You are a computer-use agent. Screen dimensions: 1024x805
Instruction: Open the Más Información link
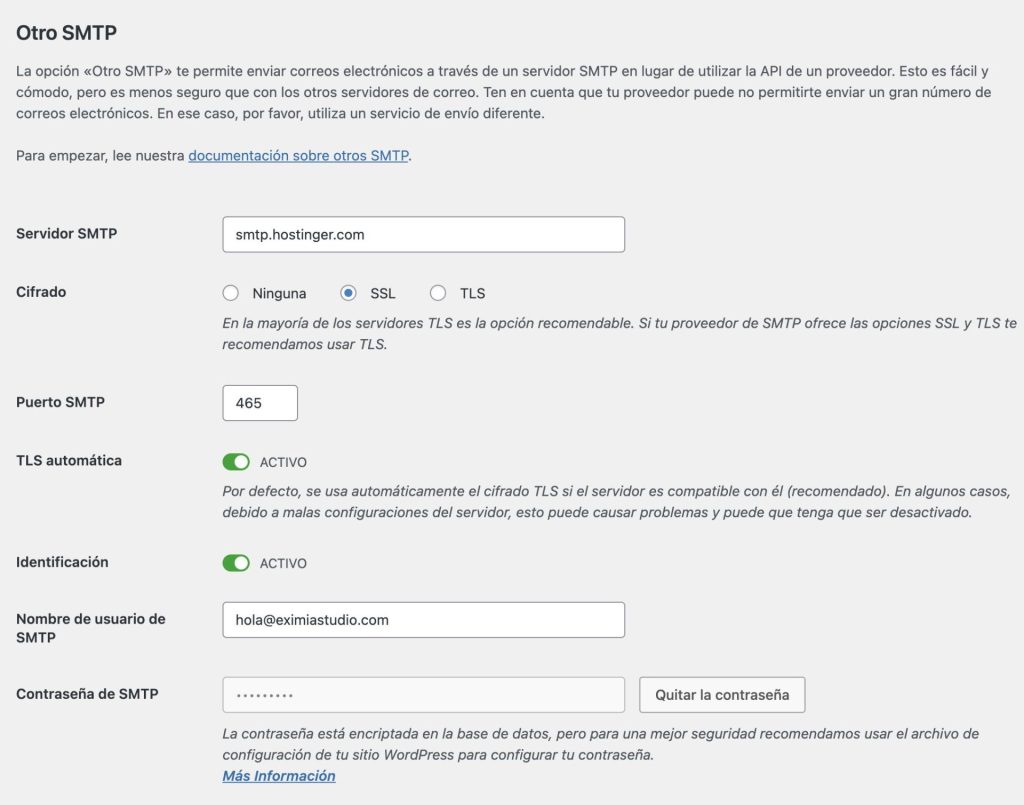tap(279, 776)
